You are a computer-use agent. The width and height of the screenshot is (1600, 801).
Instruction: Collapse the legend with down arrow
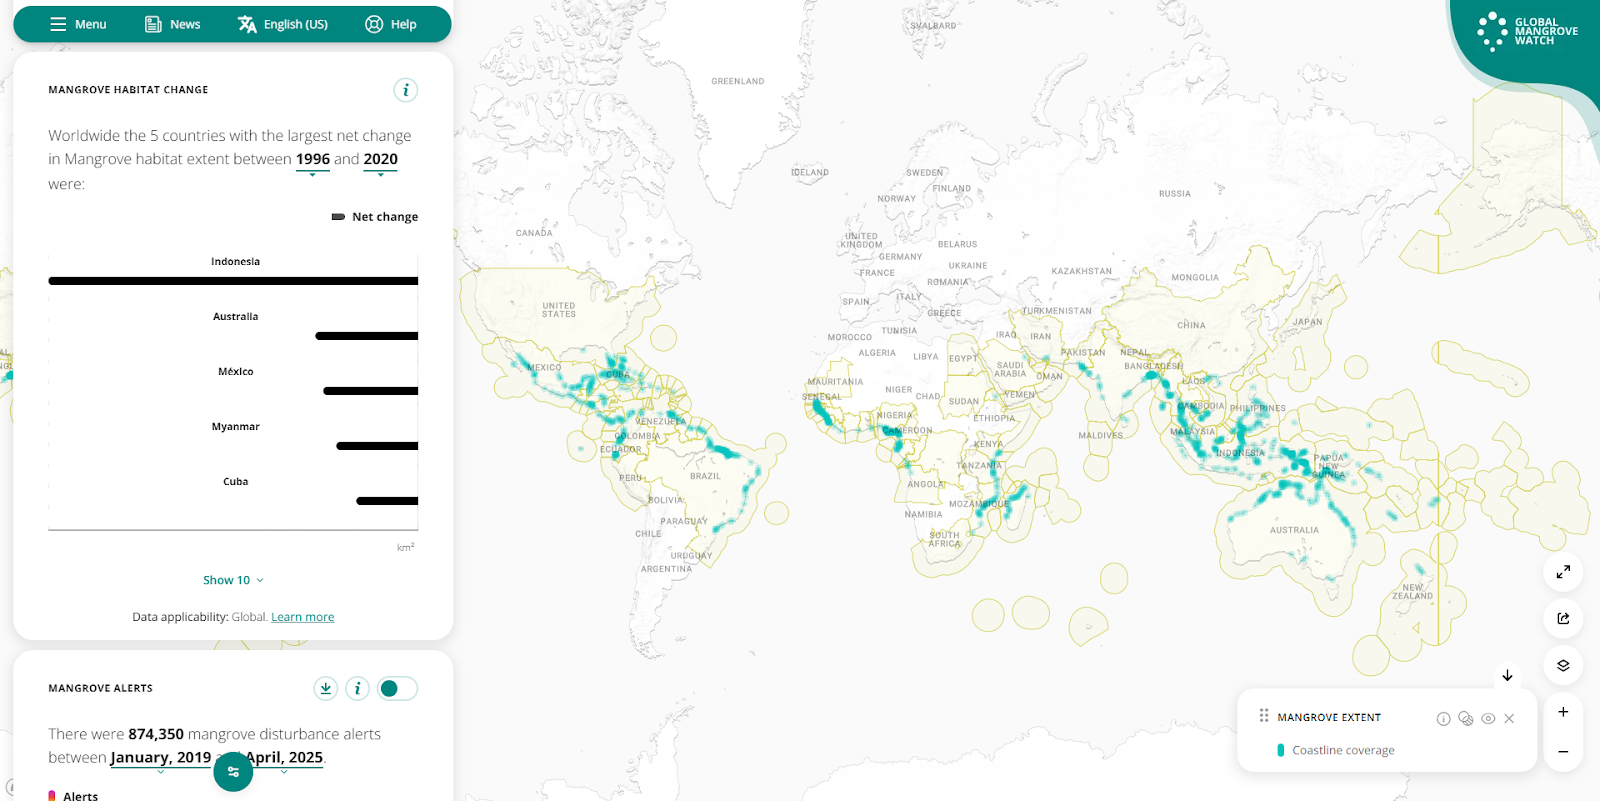[1507, 676]
